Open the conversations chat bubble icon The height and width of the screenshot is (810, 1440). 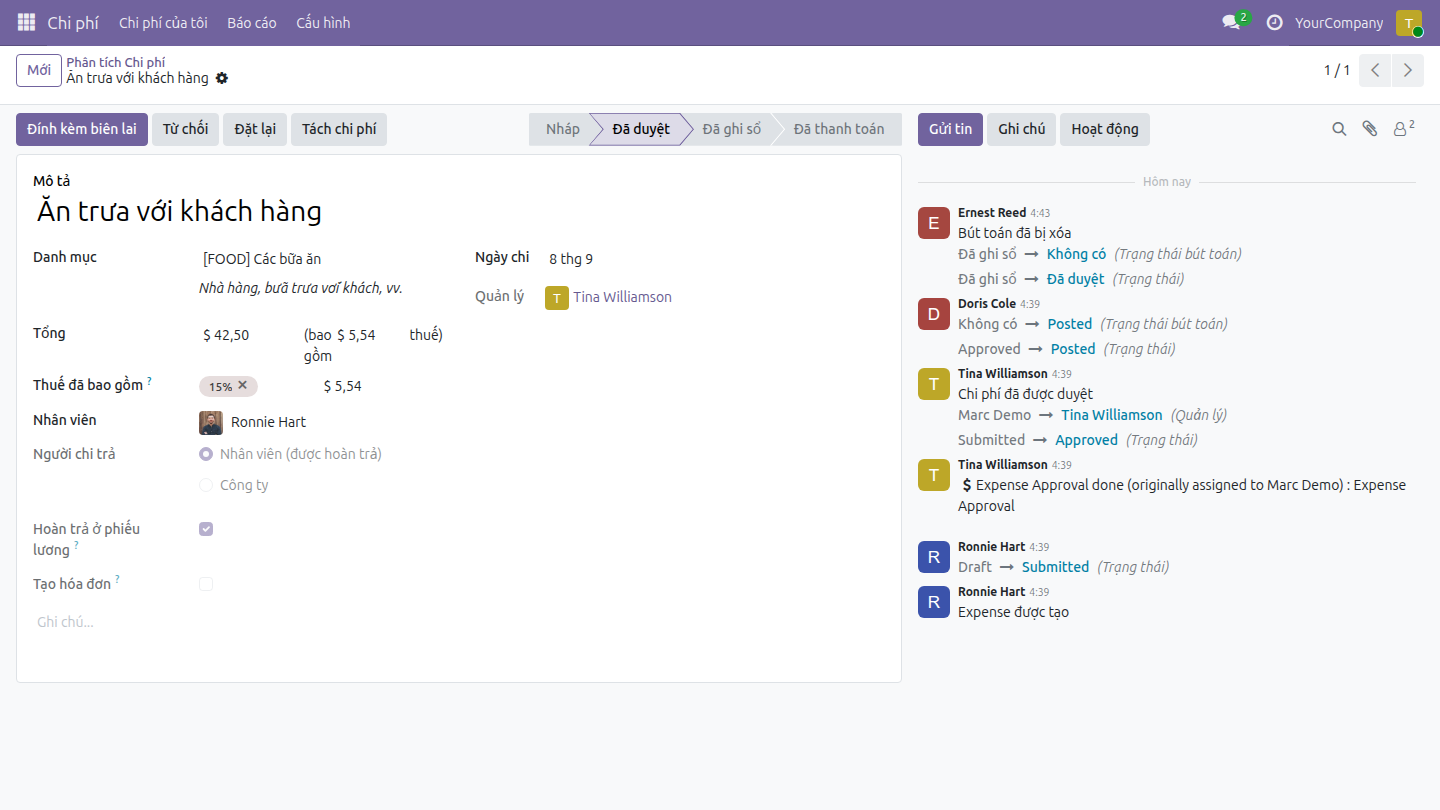click(x=1231, y=22)
